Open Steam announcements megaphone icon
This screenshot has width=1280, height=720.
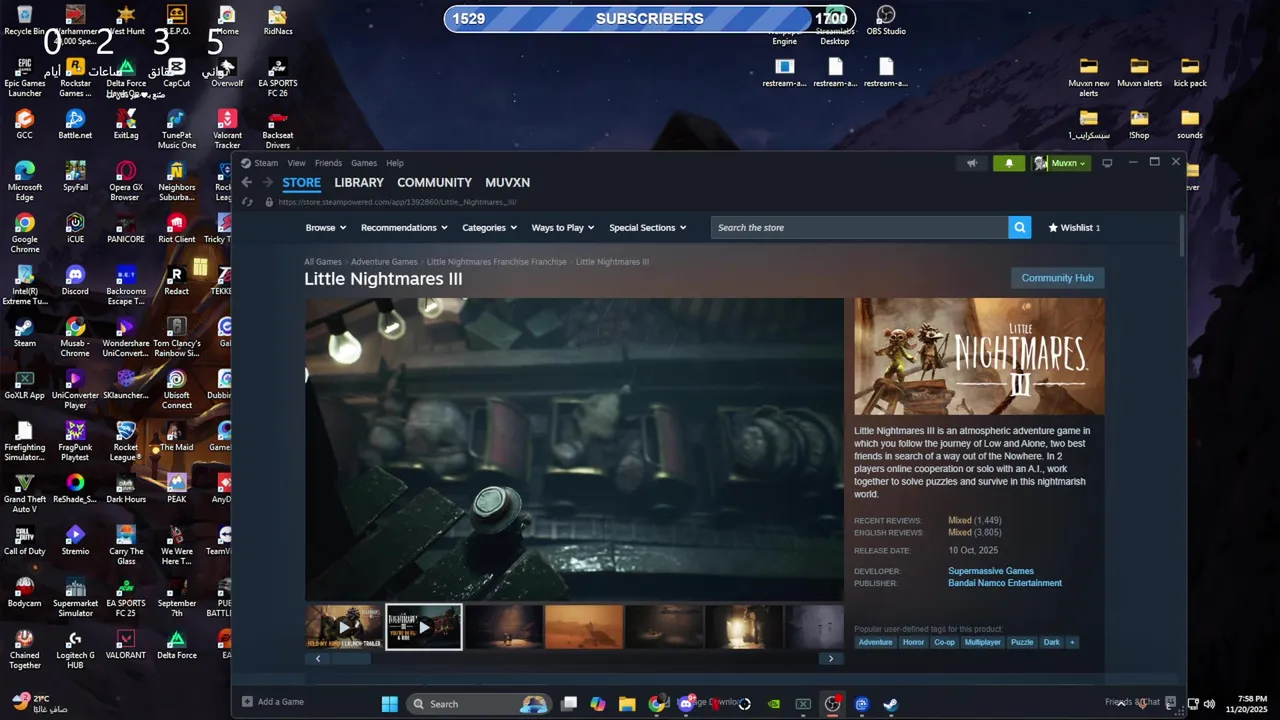click(971, 163)
